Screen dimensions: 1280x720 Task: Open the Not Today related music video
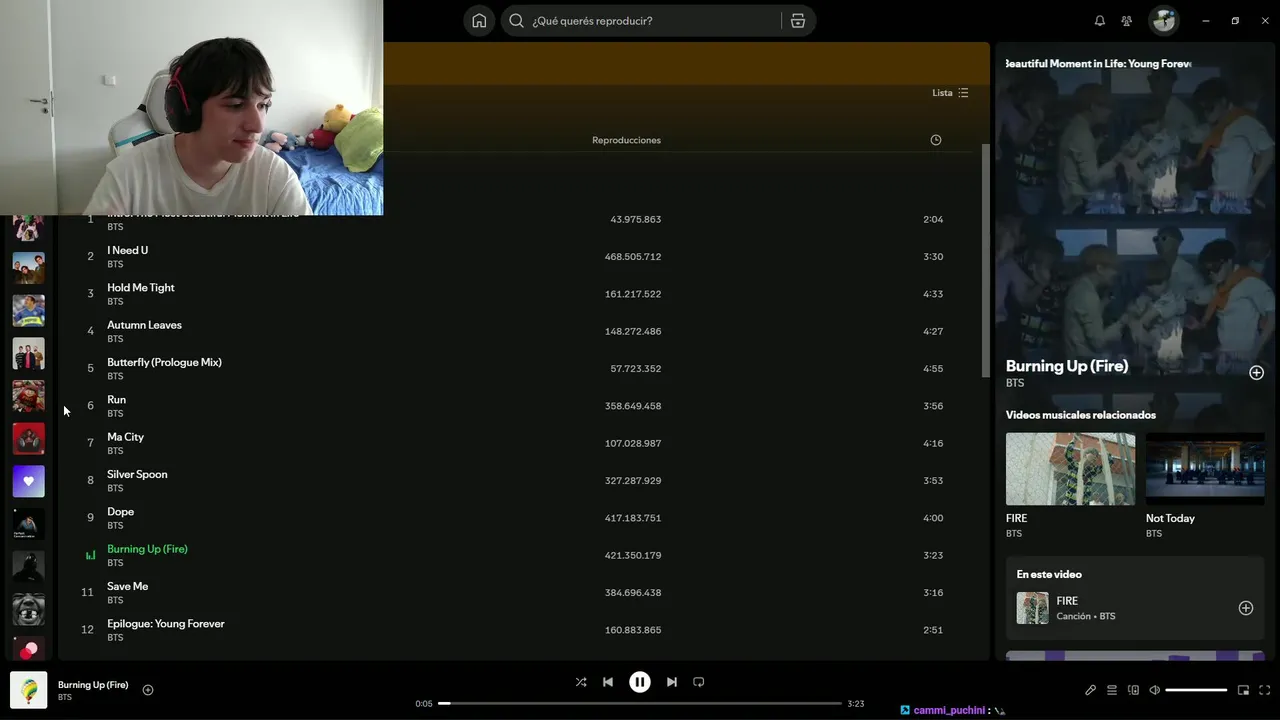pos(1205,469)
